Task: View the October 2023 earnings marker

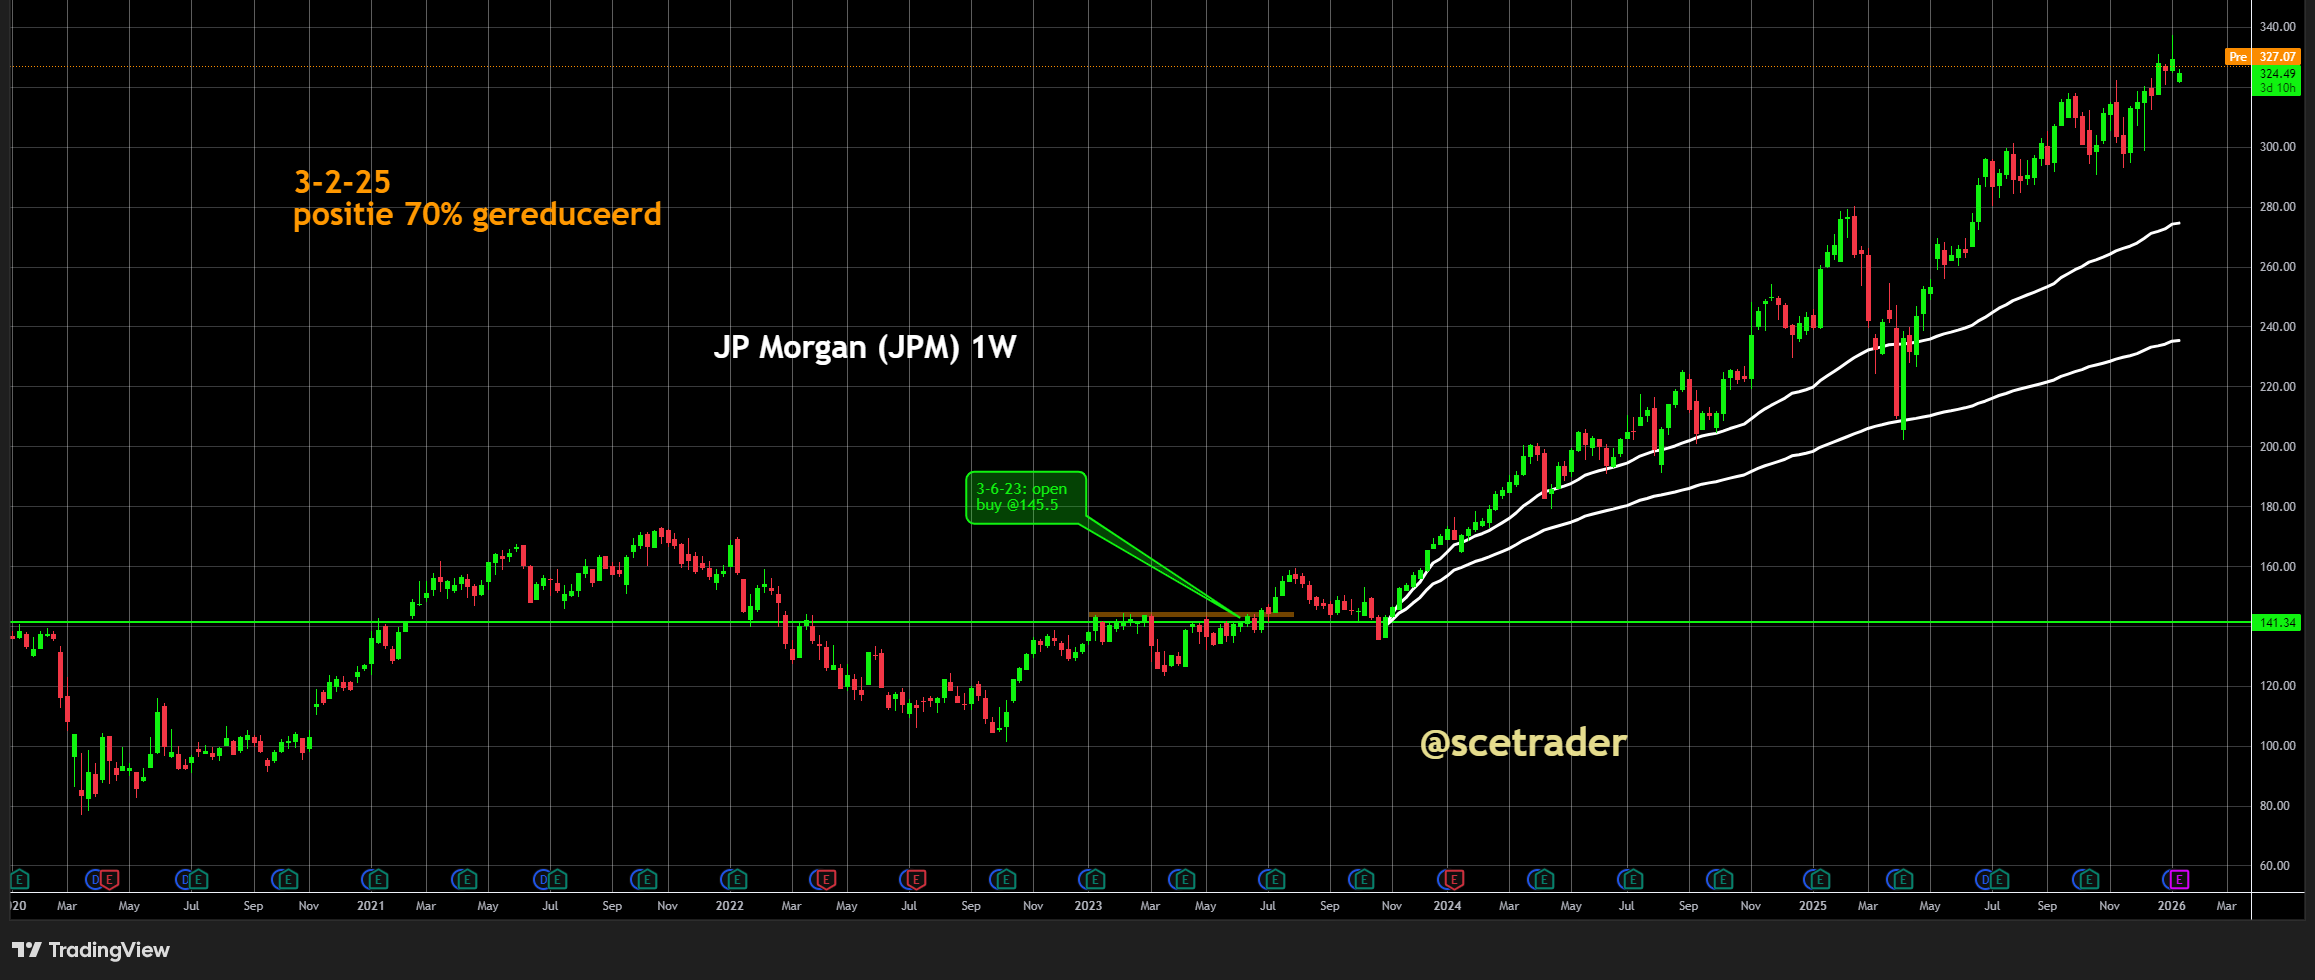Action: click(1364, 880)
